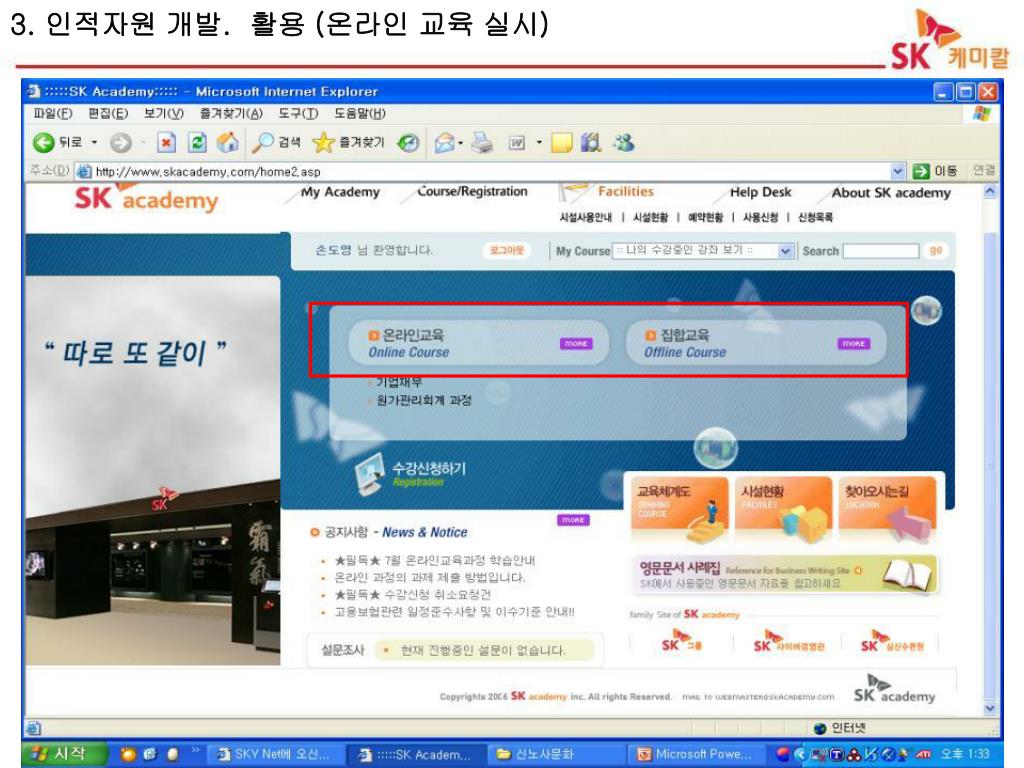
Task: Open the 수강신청 취소요청건 notice
Action: (413, 595)
